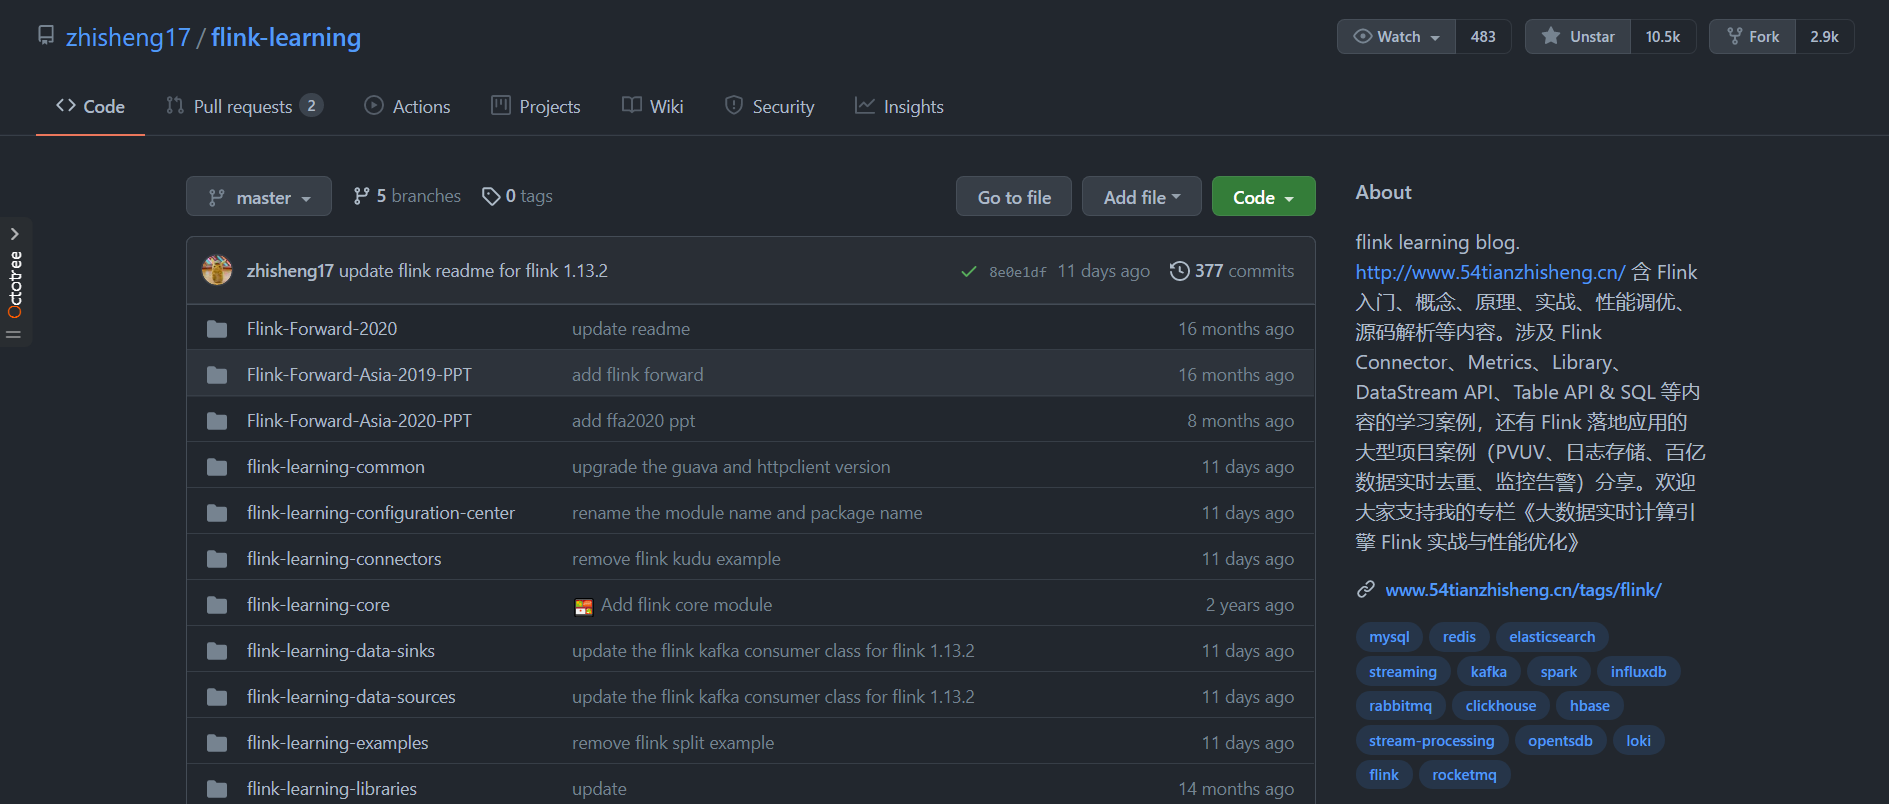The width and height of the screenshot is (1889, 804).
Task: Click the elasticsearch topic tag
Action: pos(1552,637)
